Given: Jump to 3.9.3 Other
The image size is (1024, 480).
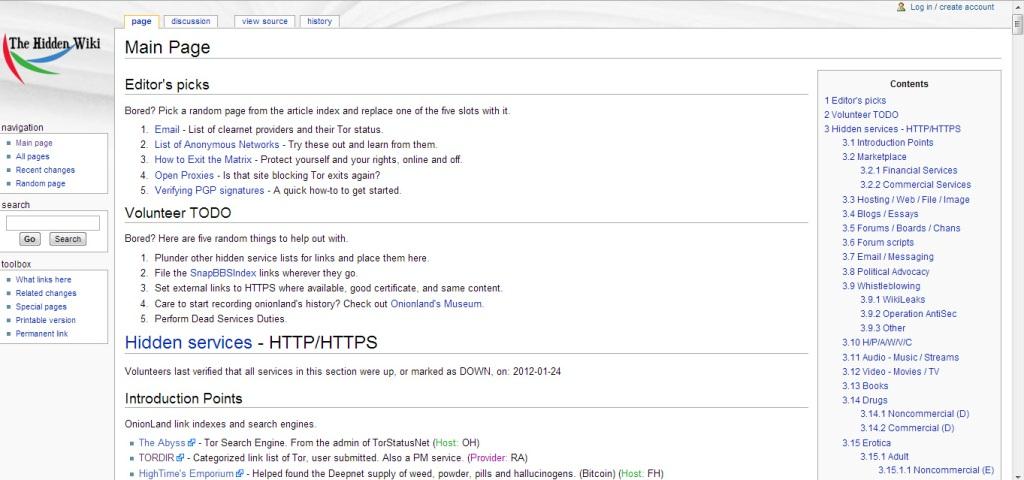Looking at the screenshot, I should coord(883,328).
